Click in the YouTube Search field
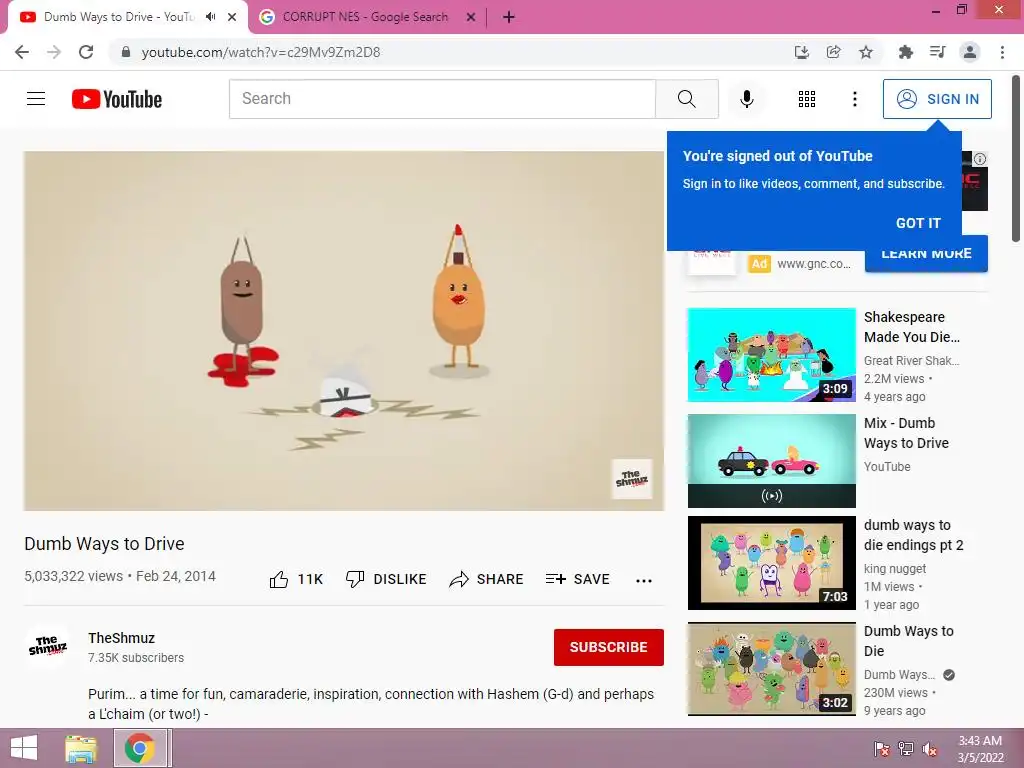 coord(442,99)
